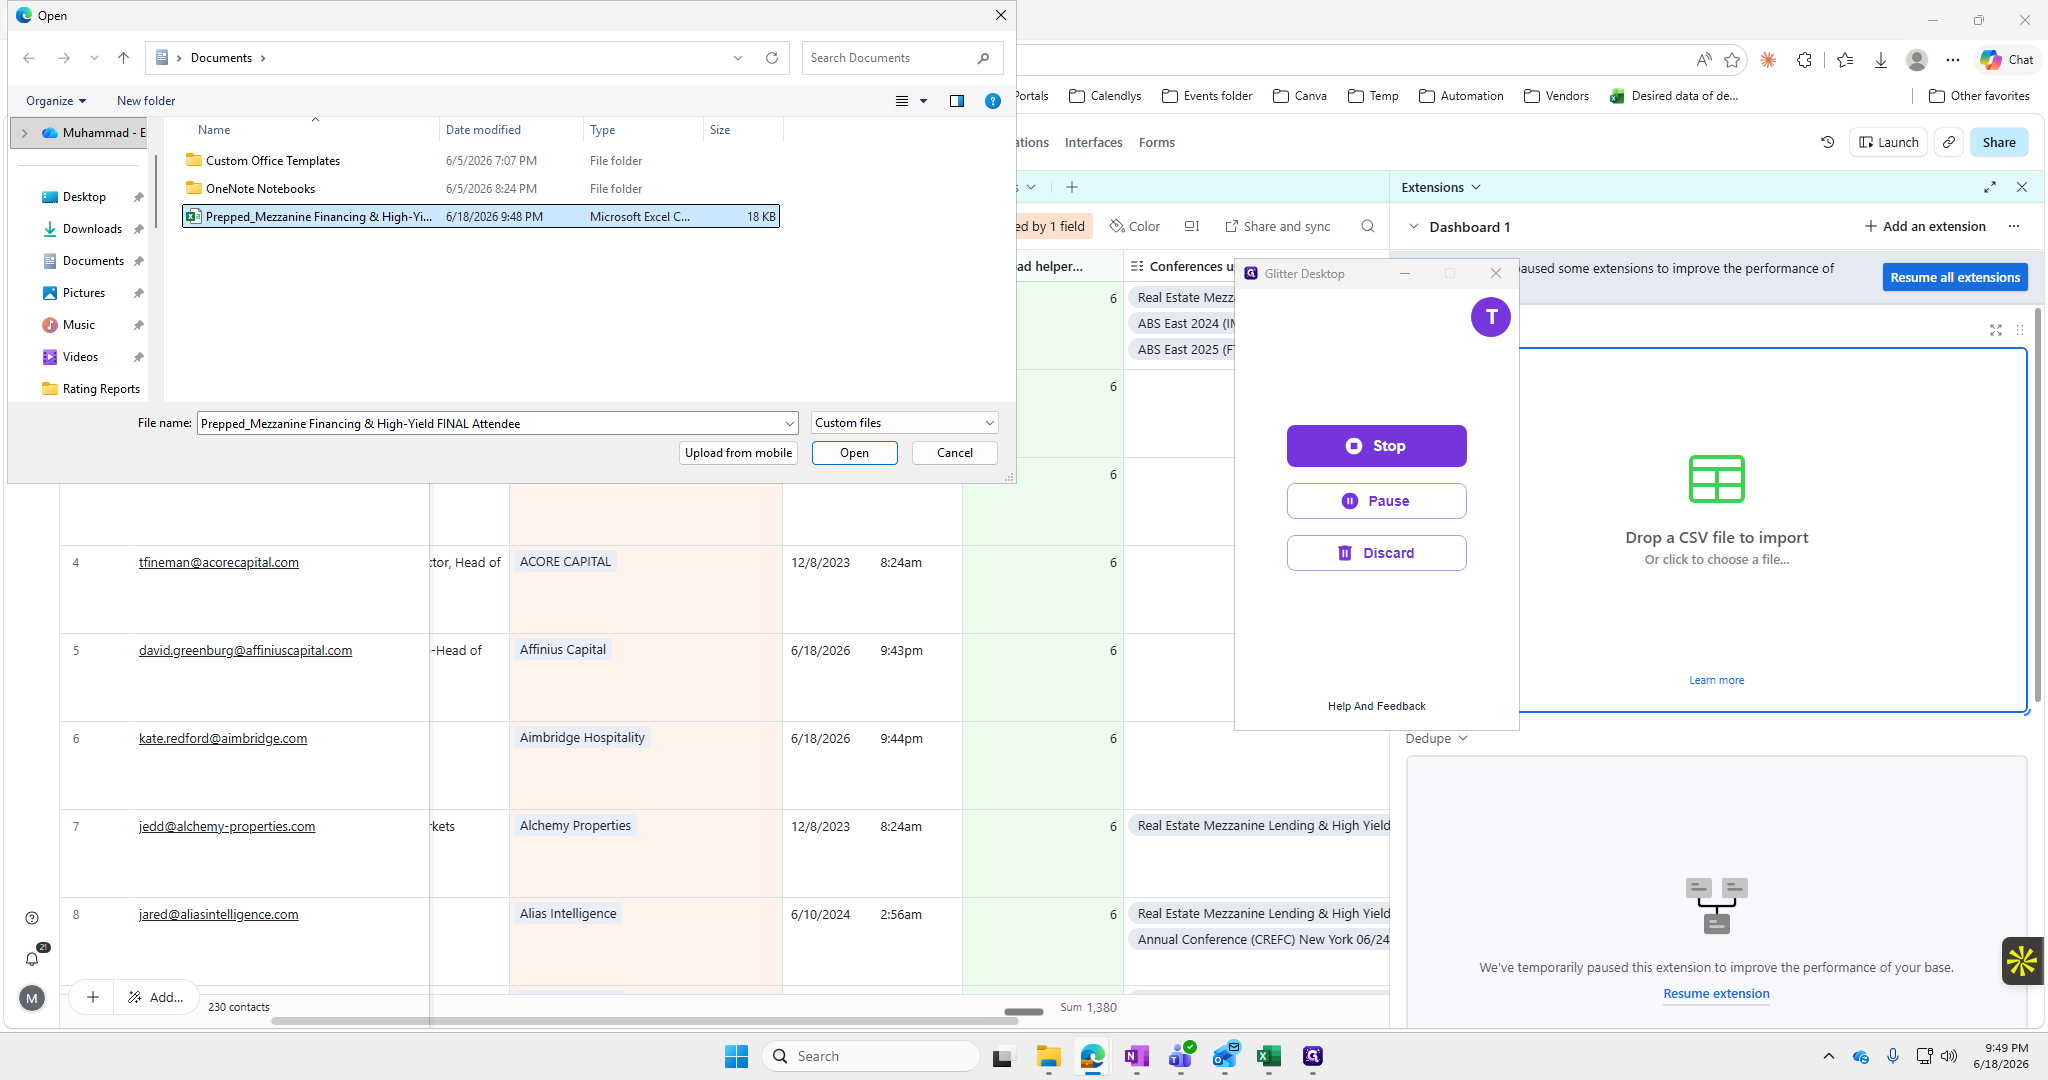
Task: Toggle the preview pane icon
Action: pos(957,101)
